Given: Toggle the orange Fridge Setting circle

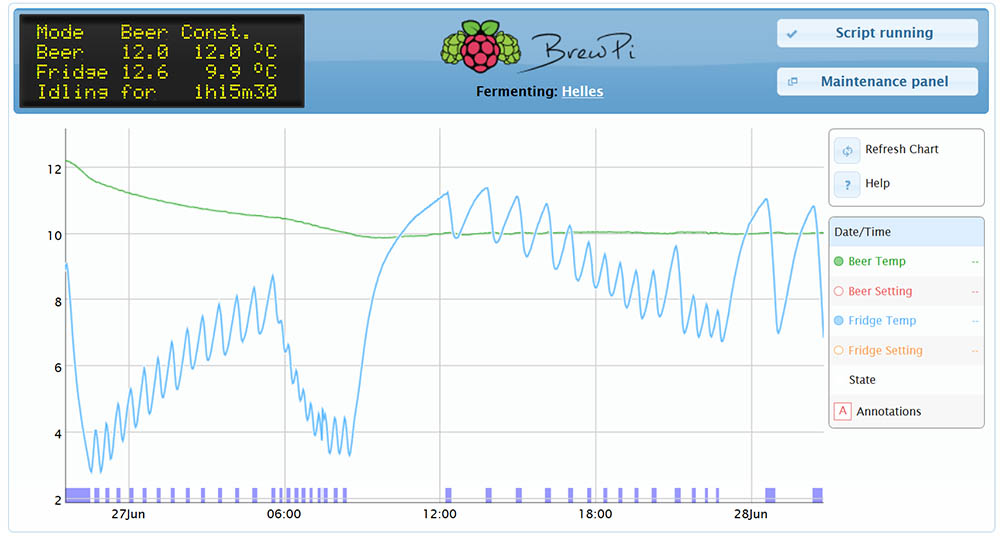Looking at the screenshot, I should tap(839, 351).
